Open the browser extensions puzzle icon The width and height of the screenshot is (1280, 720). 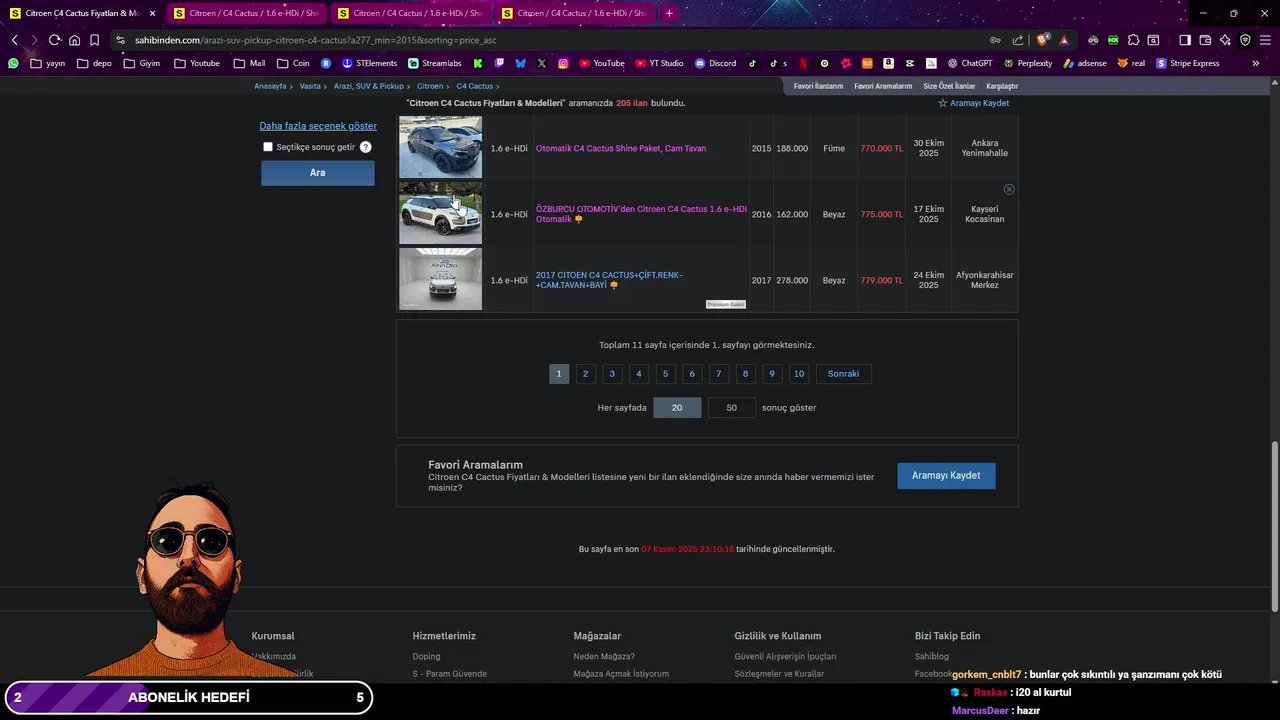coord(1133,40)
